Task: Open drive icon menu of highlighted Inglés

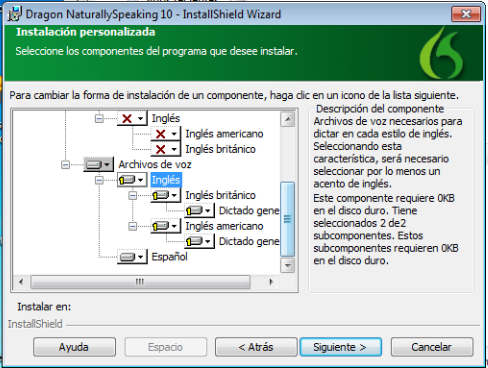Action: (132, 180)
